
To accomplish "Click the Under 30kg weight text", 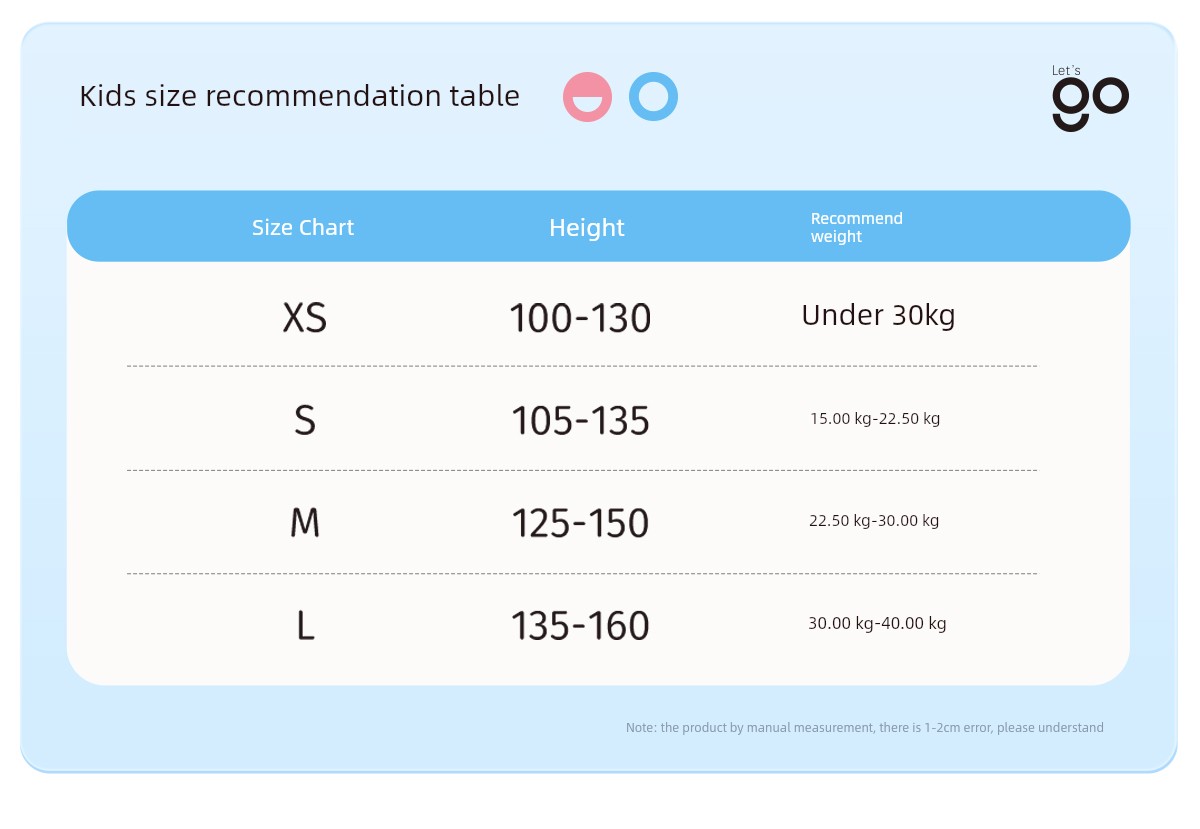I will coord(878,316).
